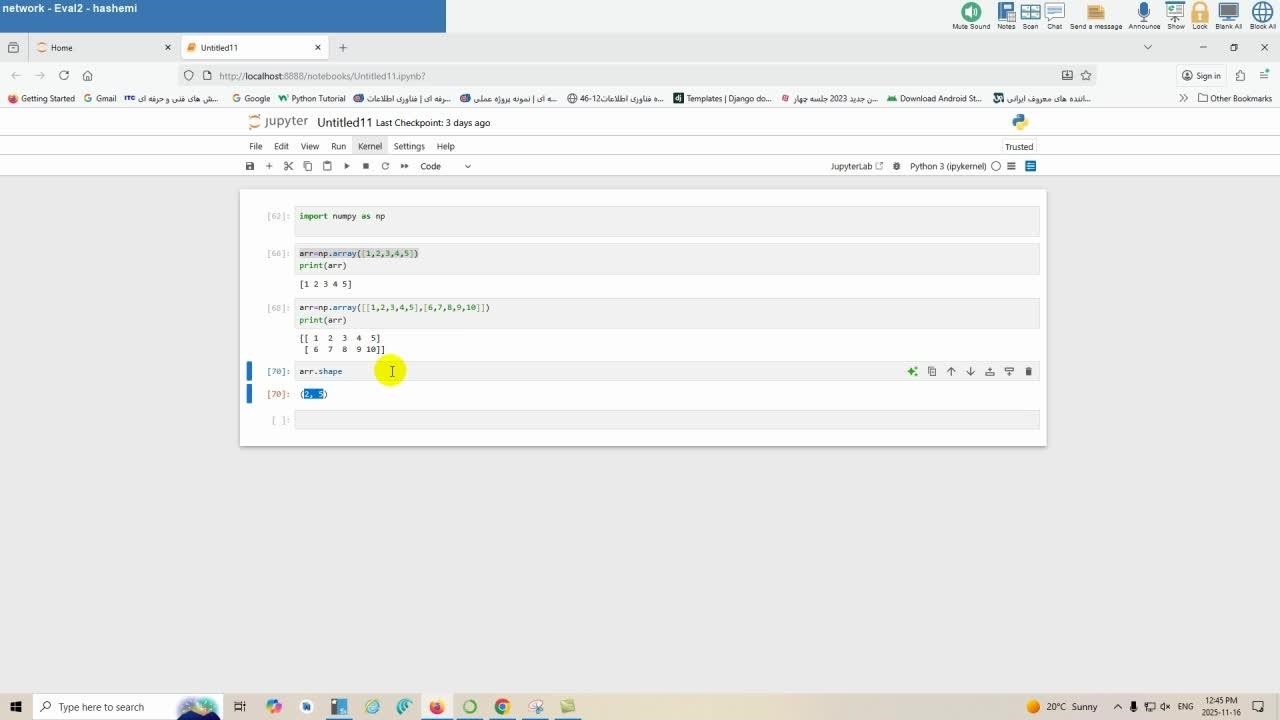
Task: Switch to the Home browser tab
Action: coord(100,47)
